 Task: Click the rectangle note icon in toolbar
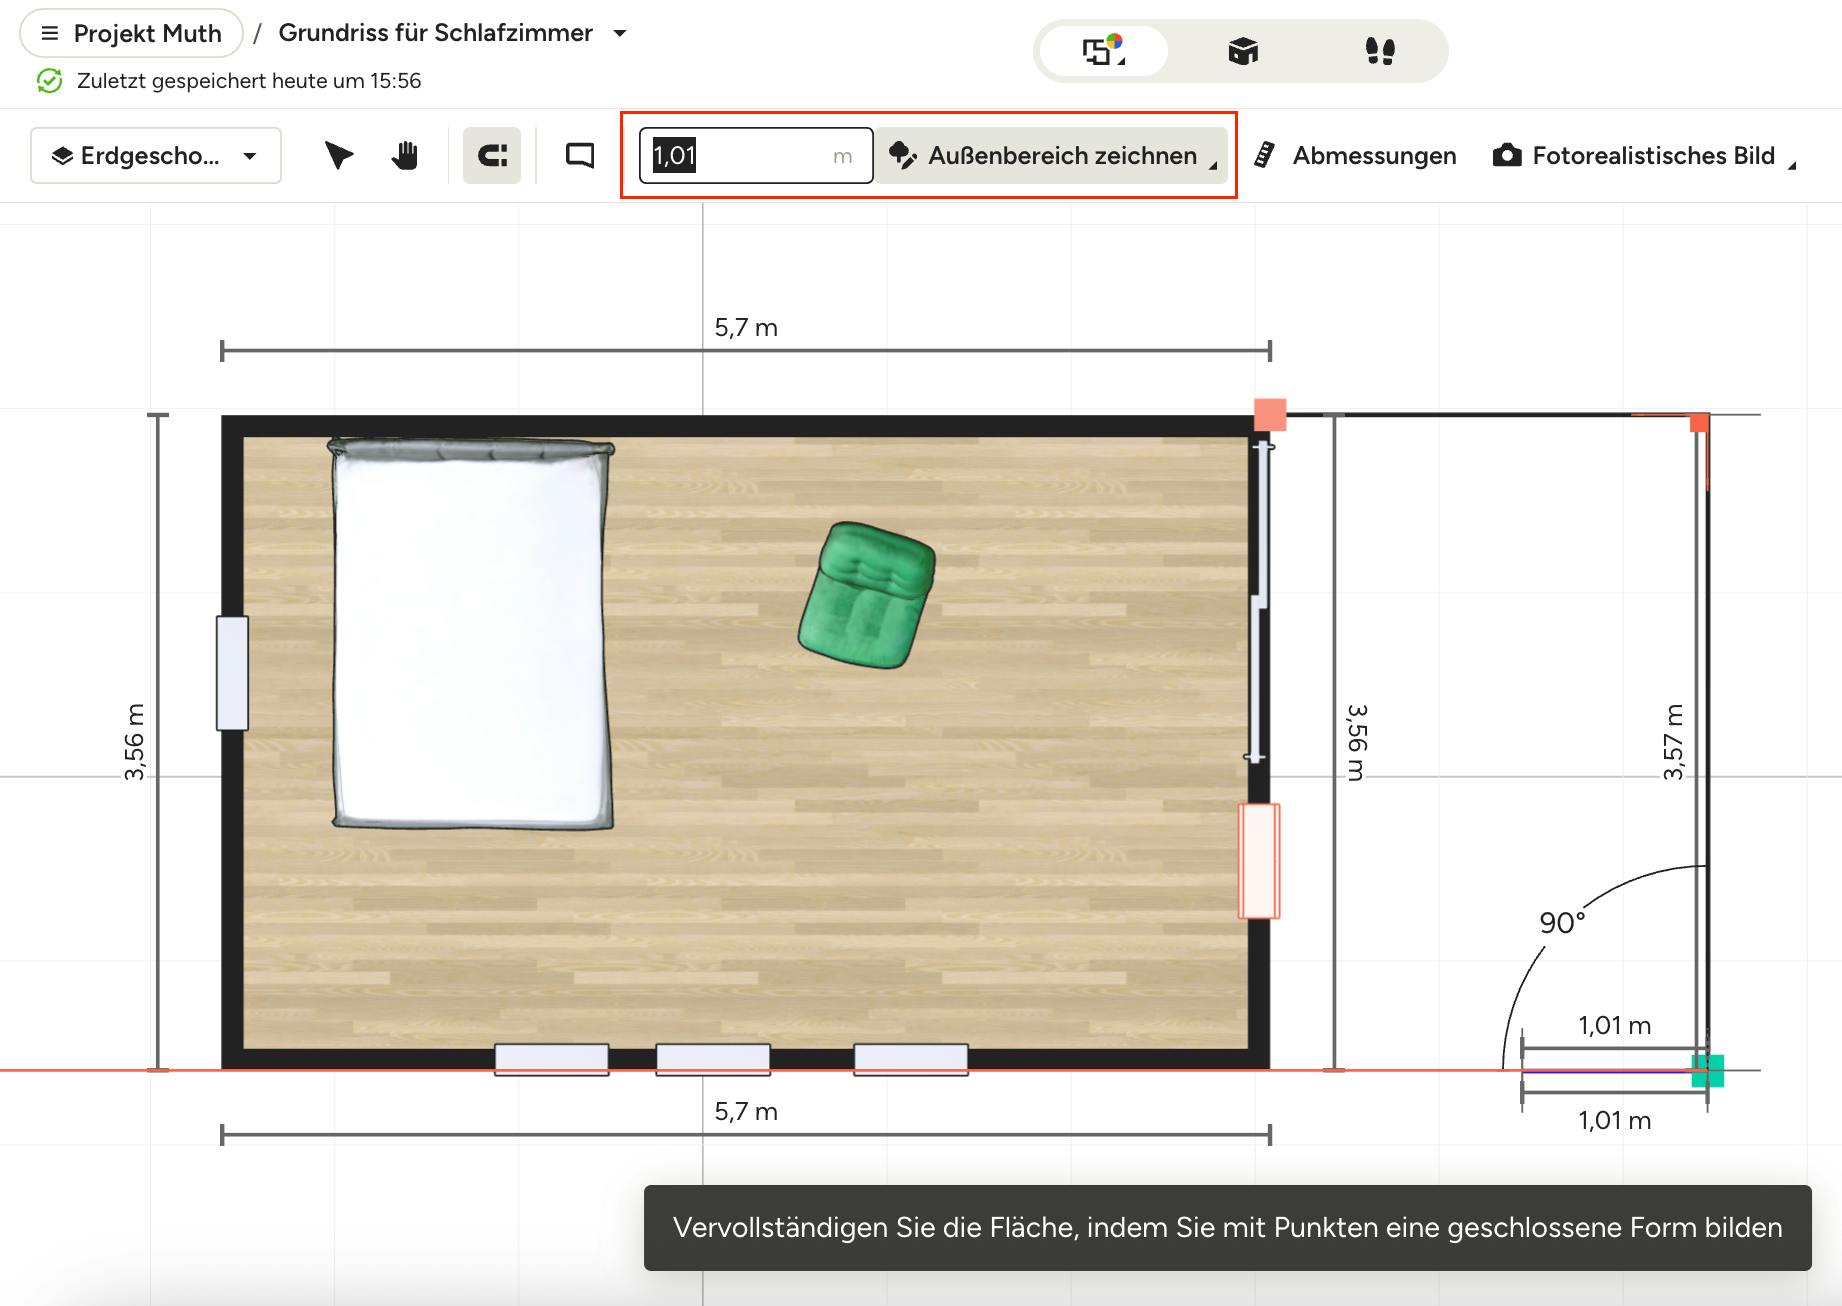point(580,155)
